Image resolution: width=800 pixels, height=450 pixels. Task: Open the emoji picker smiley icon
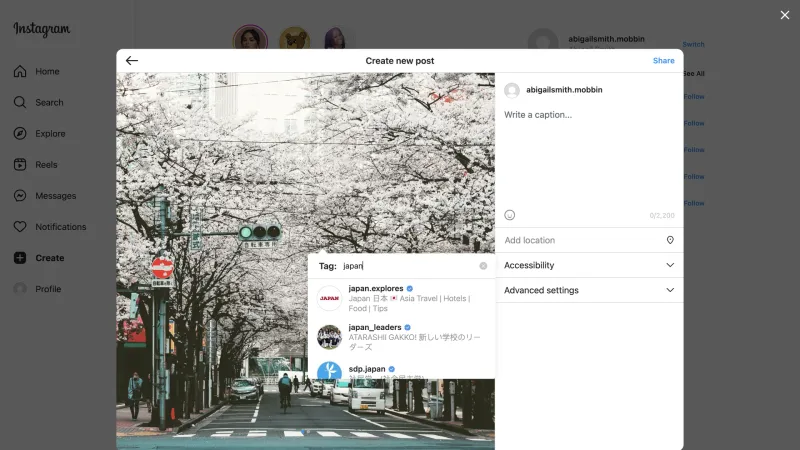(510, 215)
